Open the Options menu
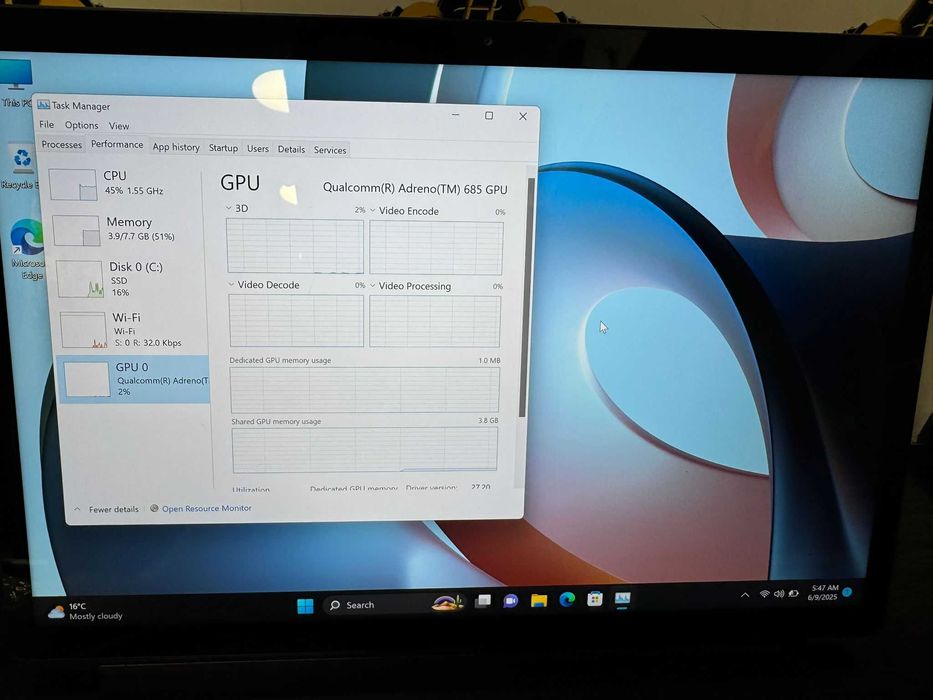Viewport: 933px width, 700px height. [82, 125]
